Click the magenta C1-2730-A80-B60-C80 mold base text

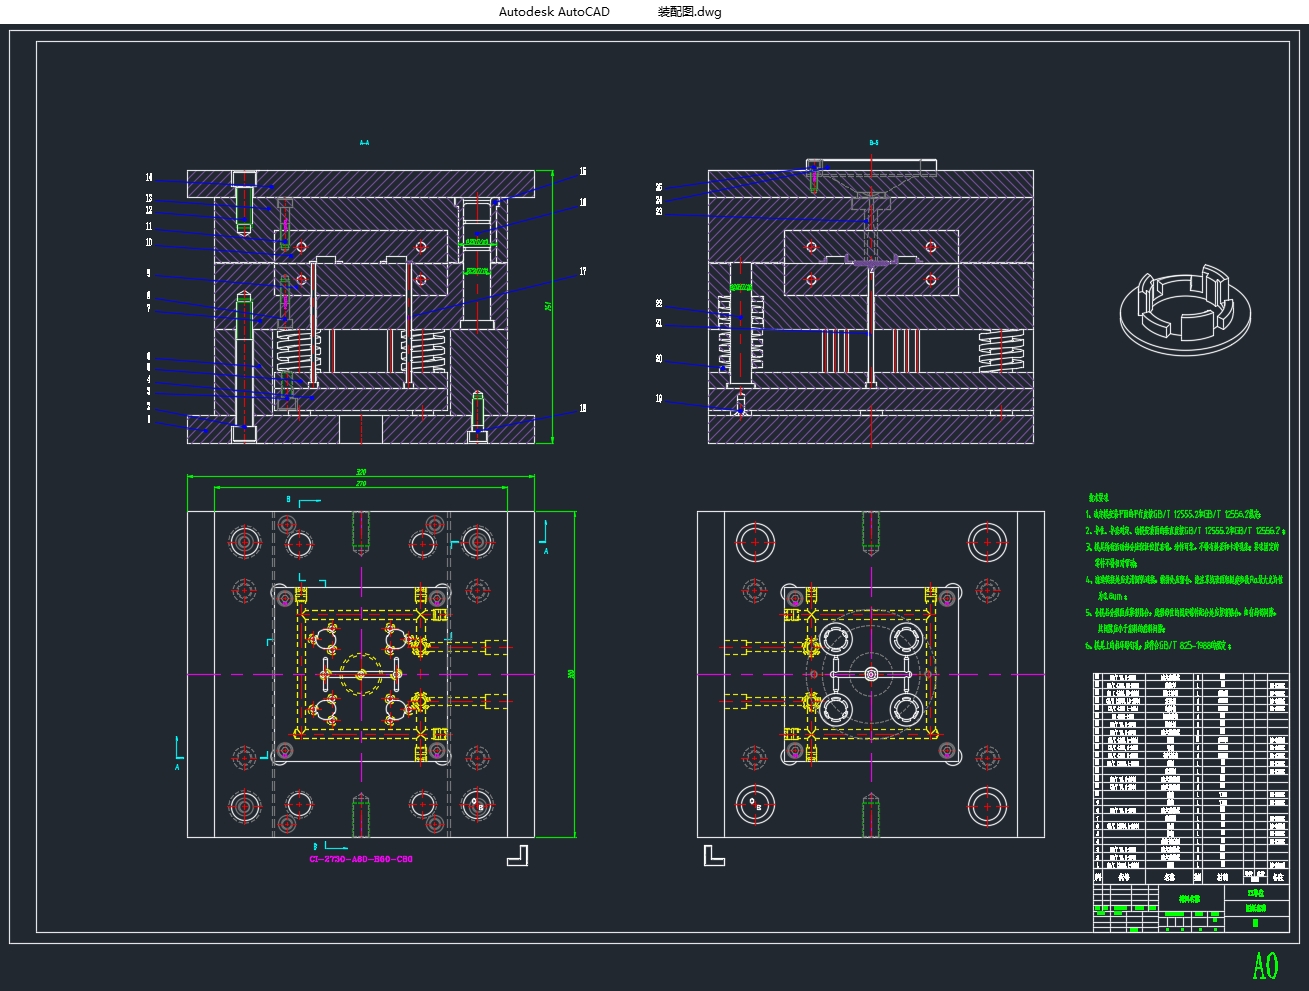pos(361,859)
